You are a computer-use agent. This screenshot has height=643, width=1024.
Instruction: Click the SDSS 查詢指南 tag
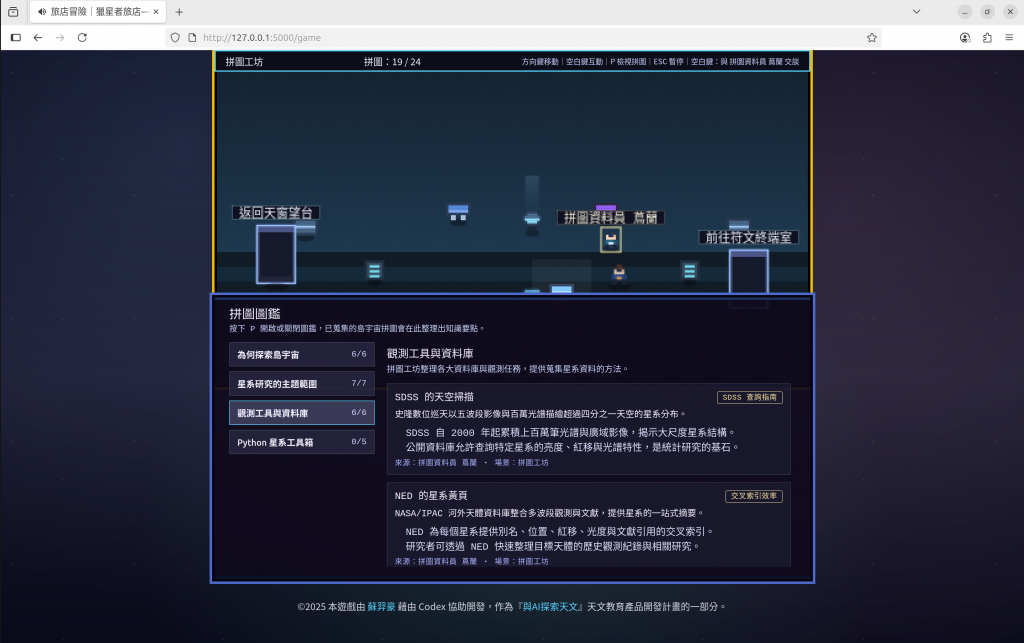(750, 397)
